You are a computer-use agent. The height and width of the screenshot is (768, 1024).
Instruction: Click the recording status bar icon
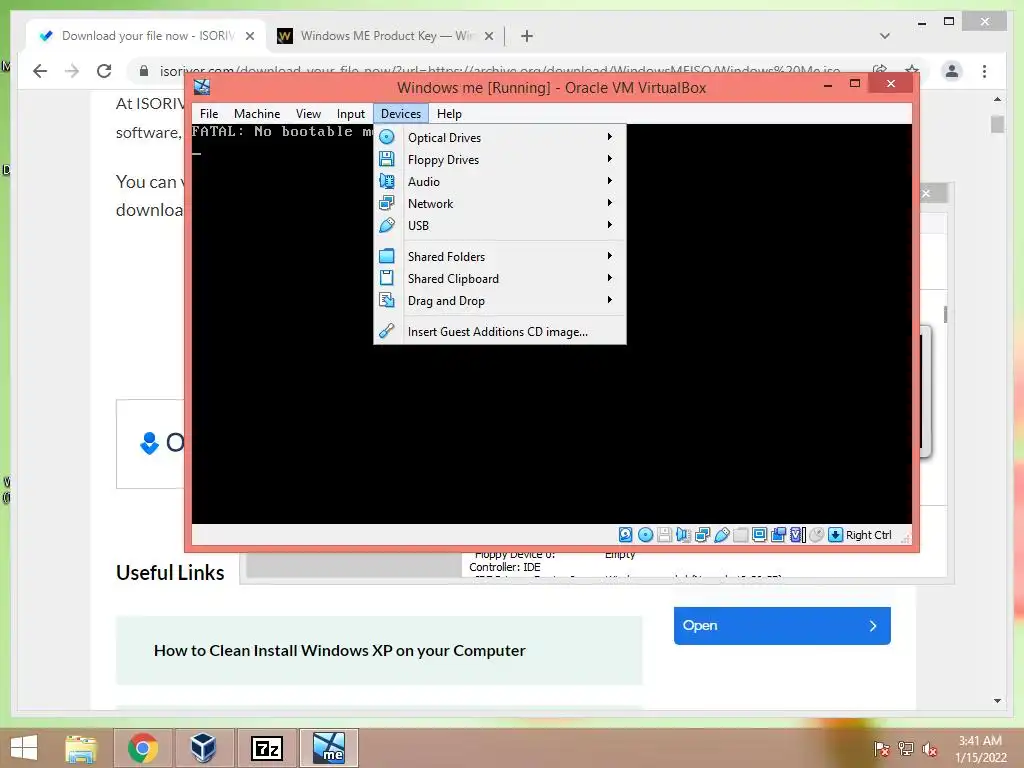778,535
